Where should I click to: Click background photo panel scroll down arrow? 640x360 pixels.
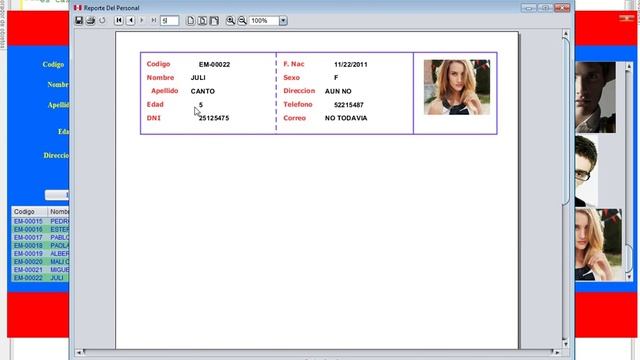[x=629, y=277]
